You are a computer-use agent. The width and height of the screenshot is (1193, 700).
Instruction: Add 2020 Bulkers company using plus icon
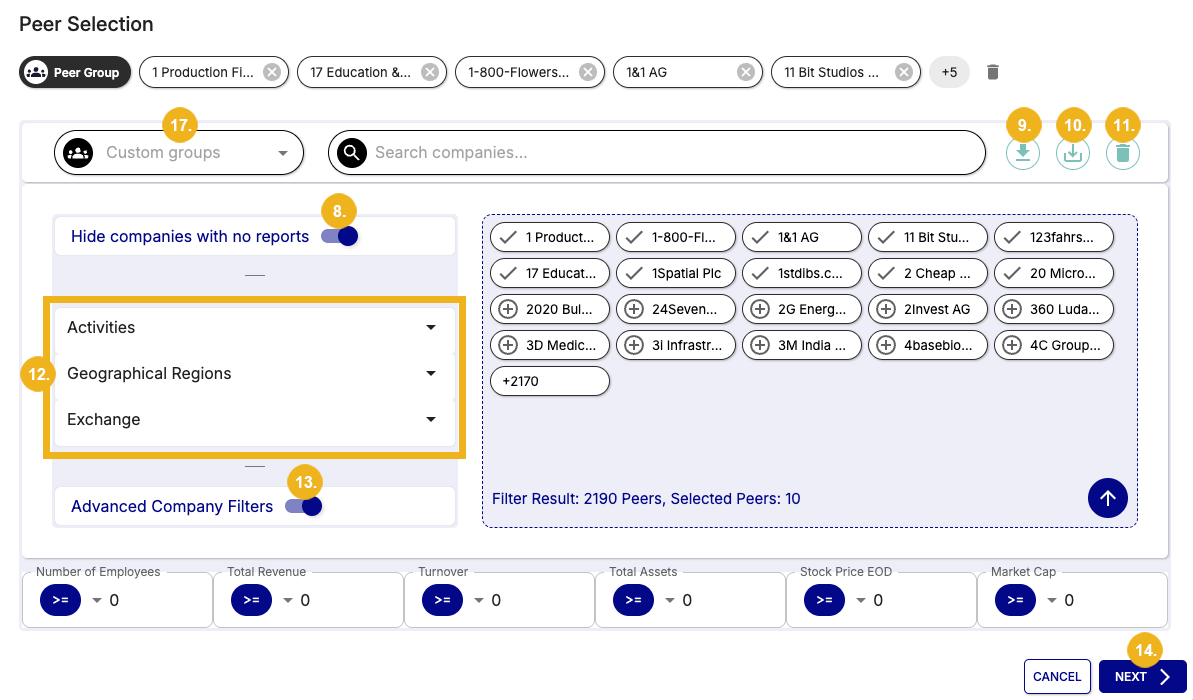507,309
